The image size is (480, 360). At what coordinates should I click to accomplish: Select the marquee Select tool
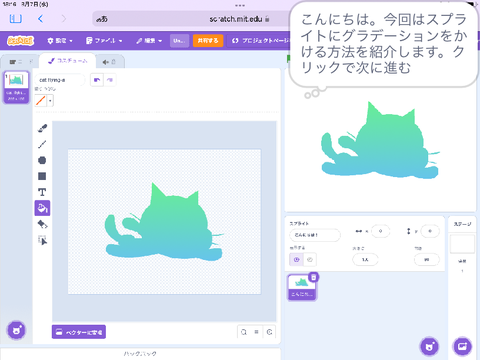click(42, 240)
